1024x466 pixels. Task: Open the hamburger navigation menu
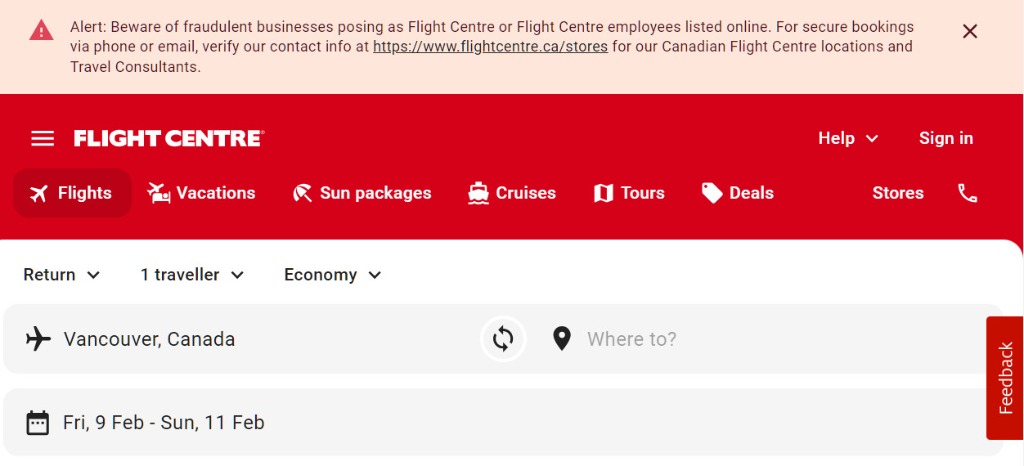click(42, 139)
